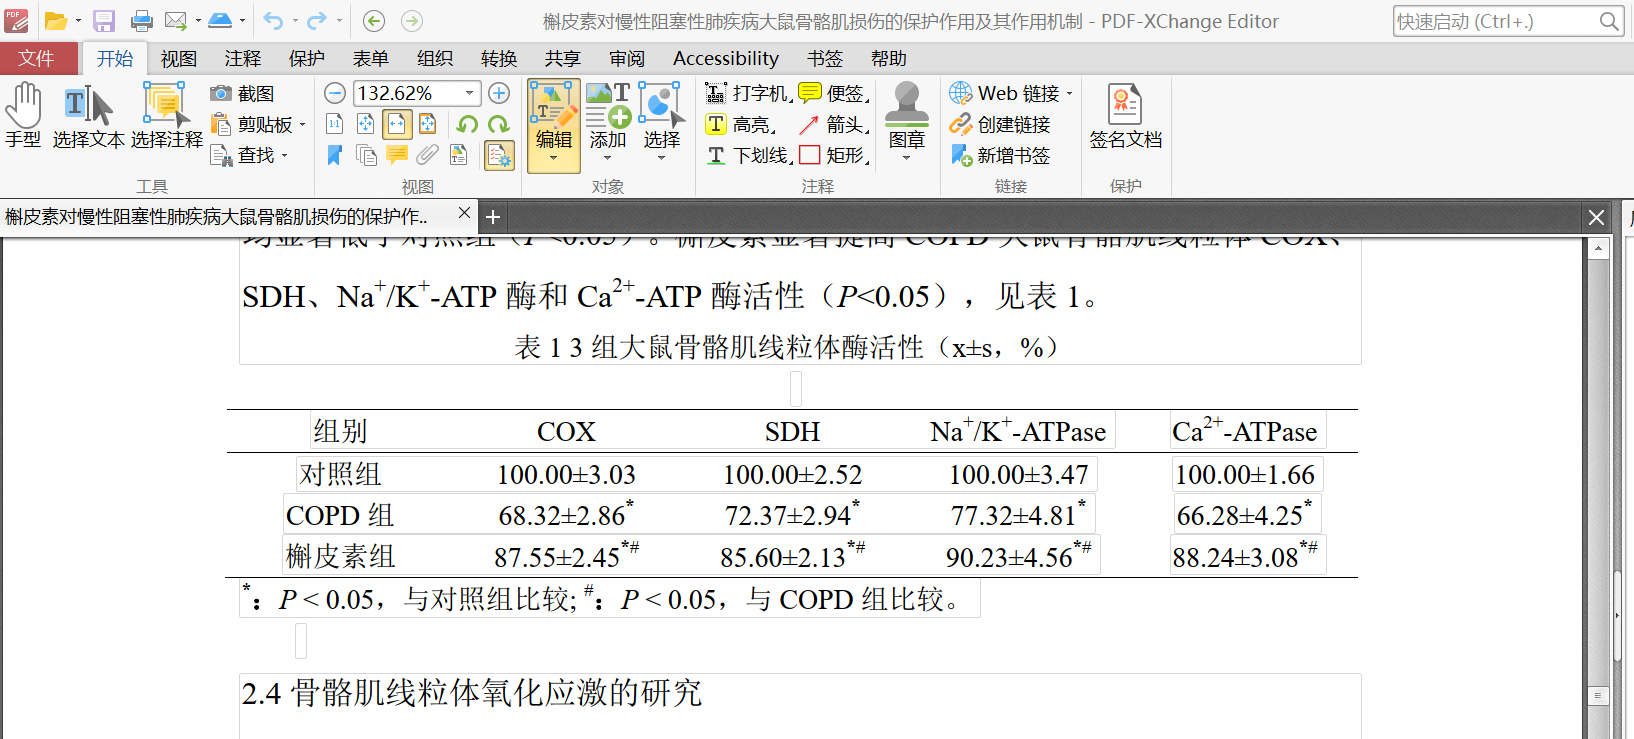Switch to the 注释 (Comment) ribbon tab
Image resolution: width=1634 pixels, height=739 pixels.
tap(243, 59)
